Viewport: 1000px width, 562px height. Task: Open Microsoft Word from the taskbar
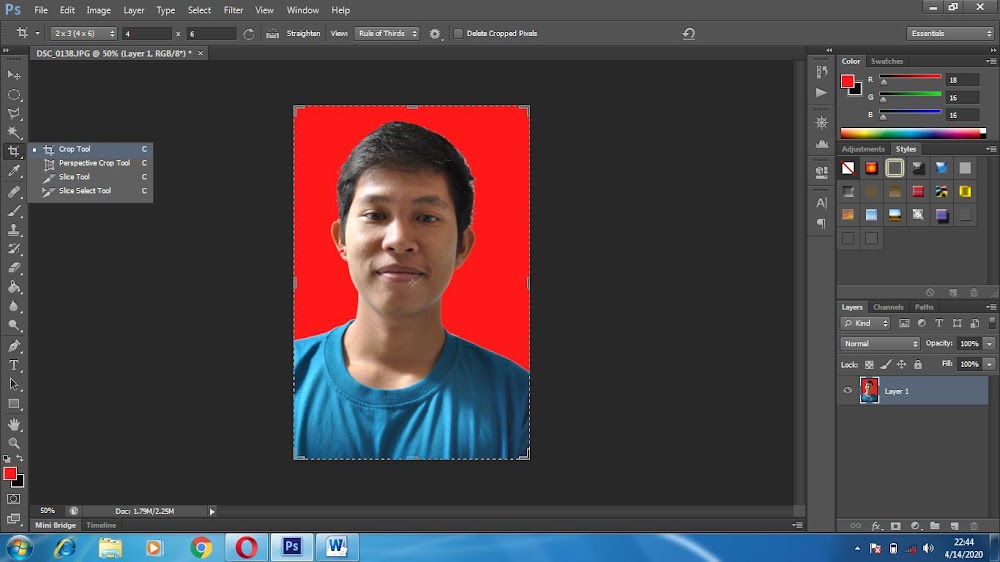(x=336, y=547)
